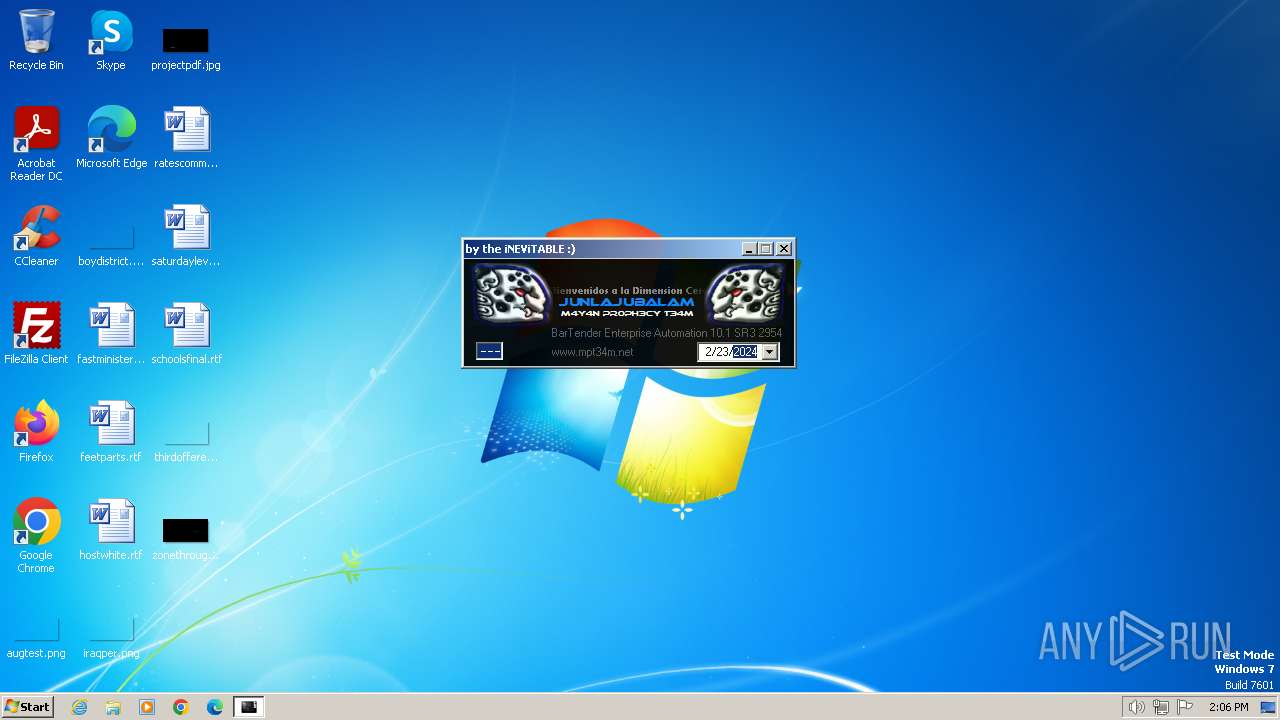Click the JUNLAJUBALAM banner text
The image size is (1280, 720).
coord(626,302)
